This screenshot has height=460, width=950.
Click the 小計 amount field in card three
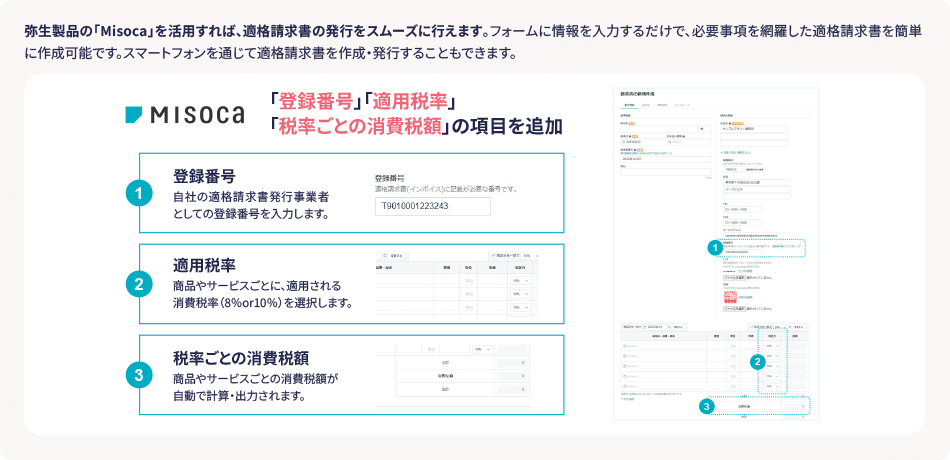click(x=512, y=362)
